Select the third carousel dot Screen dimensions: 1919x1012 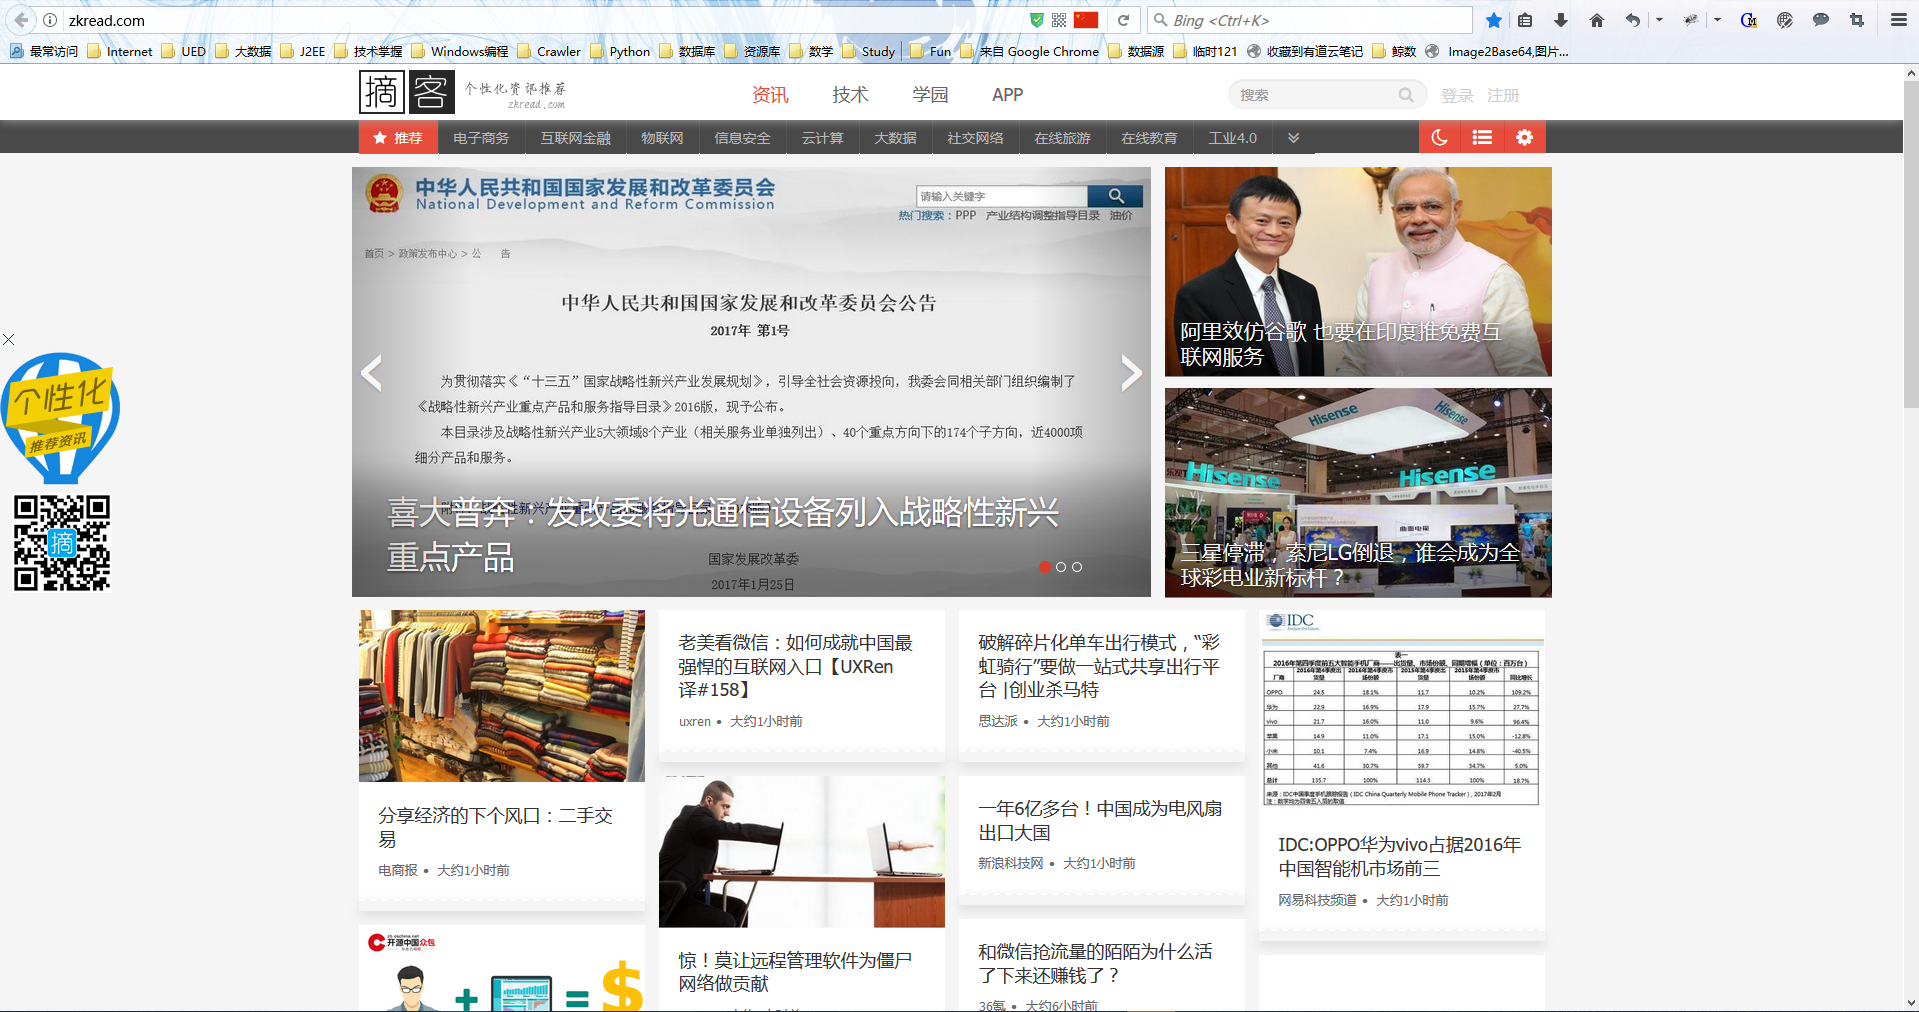[1077, 567]
